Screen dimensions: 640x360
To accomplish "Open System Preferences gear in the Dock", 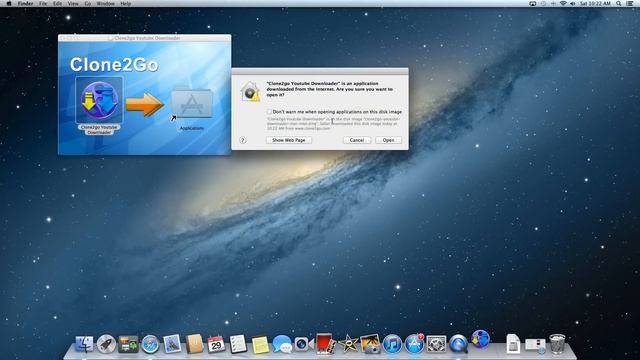I will (x=436, y=344).
